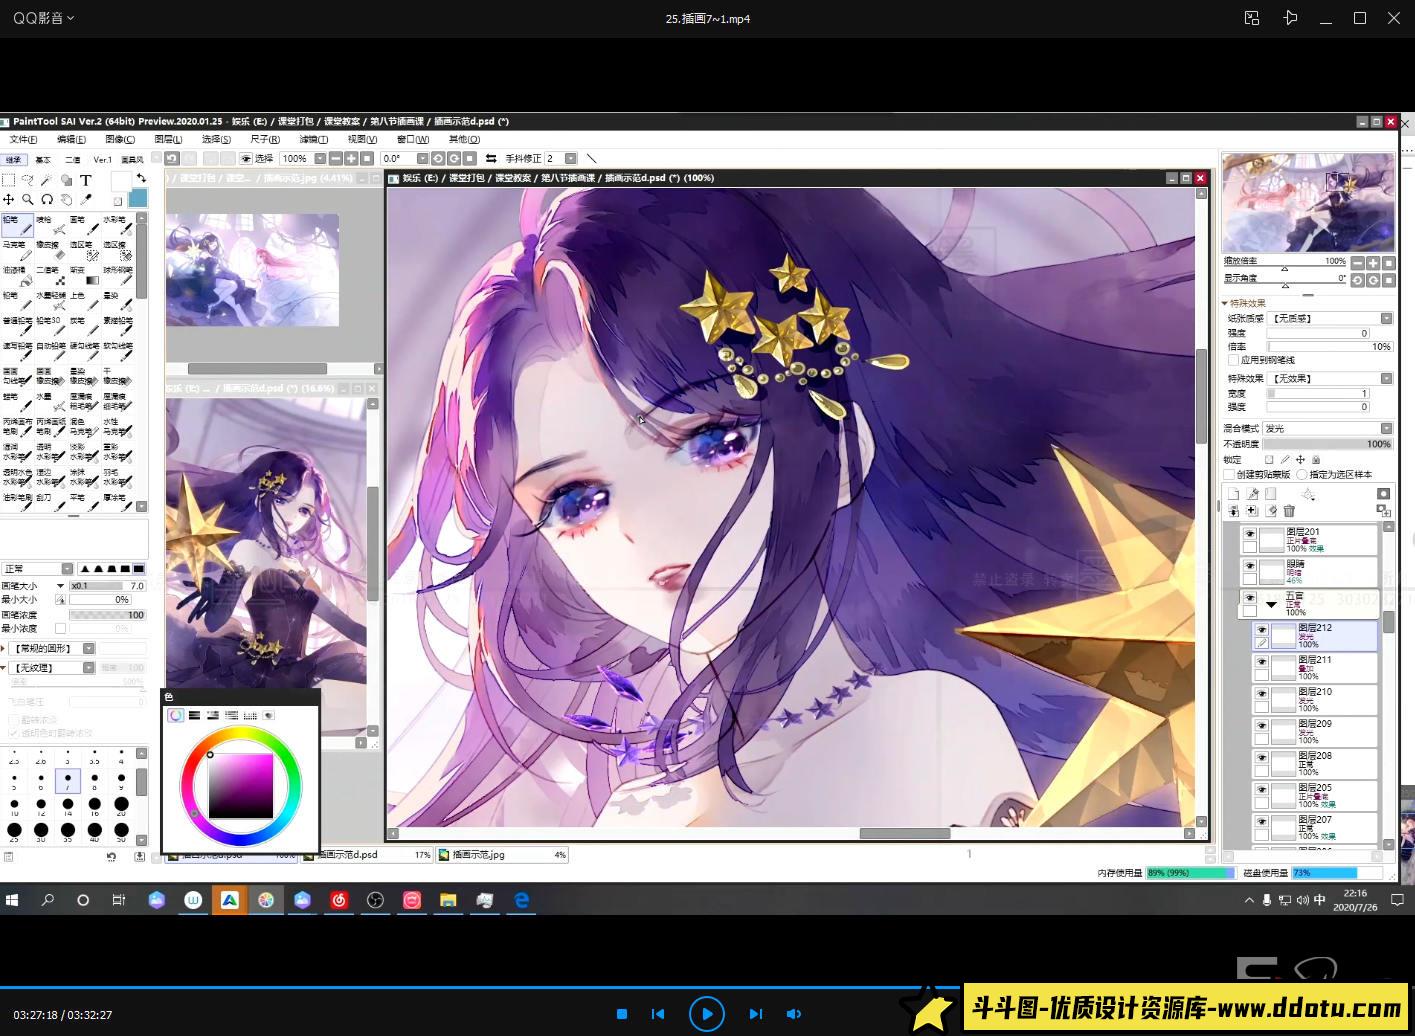Create a new linework pen layer
Image resolution: width=1415 pixels, height=1036 pixels.
pos(1252,494)
